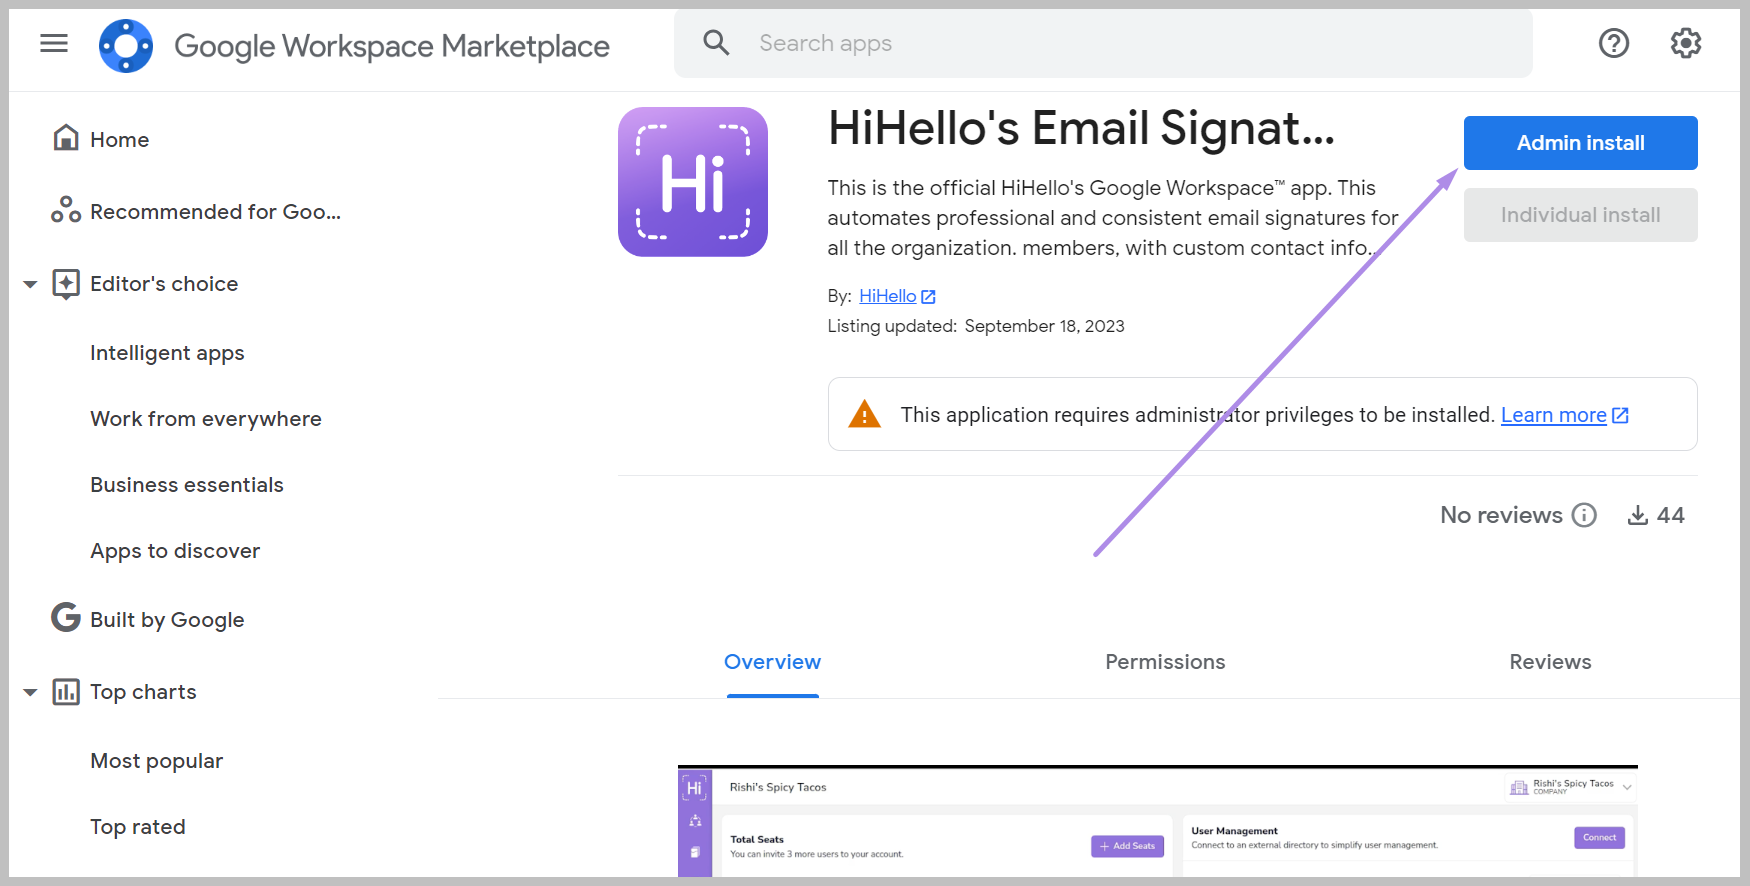
Task: Click the Top charts bar icon
Action: pyautogui.click(x=66, y=691)
